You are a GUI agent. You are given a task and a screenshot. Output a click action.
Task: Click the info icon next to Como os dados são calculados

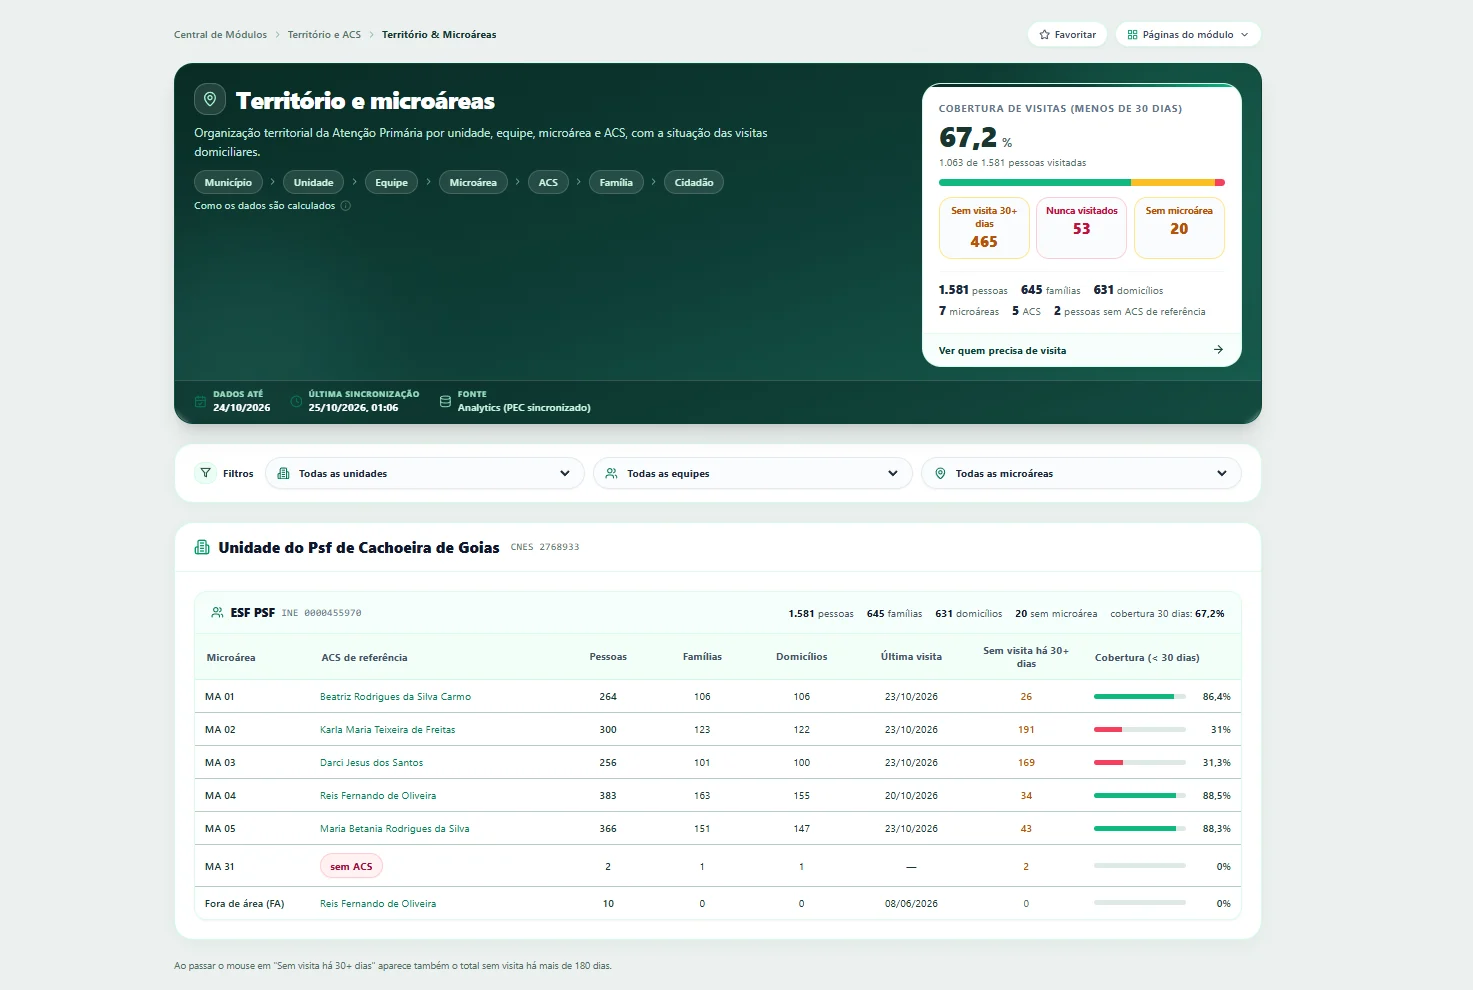pos(346,206)
